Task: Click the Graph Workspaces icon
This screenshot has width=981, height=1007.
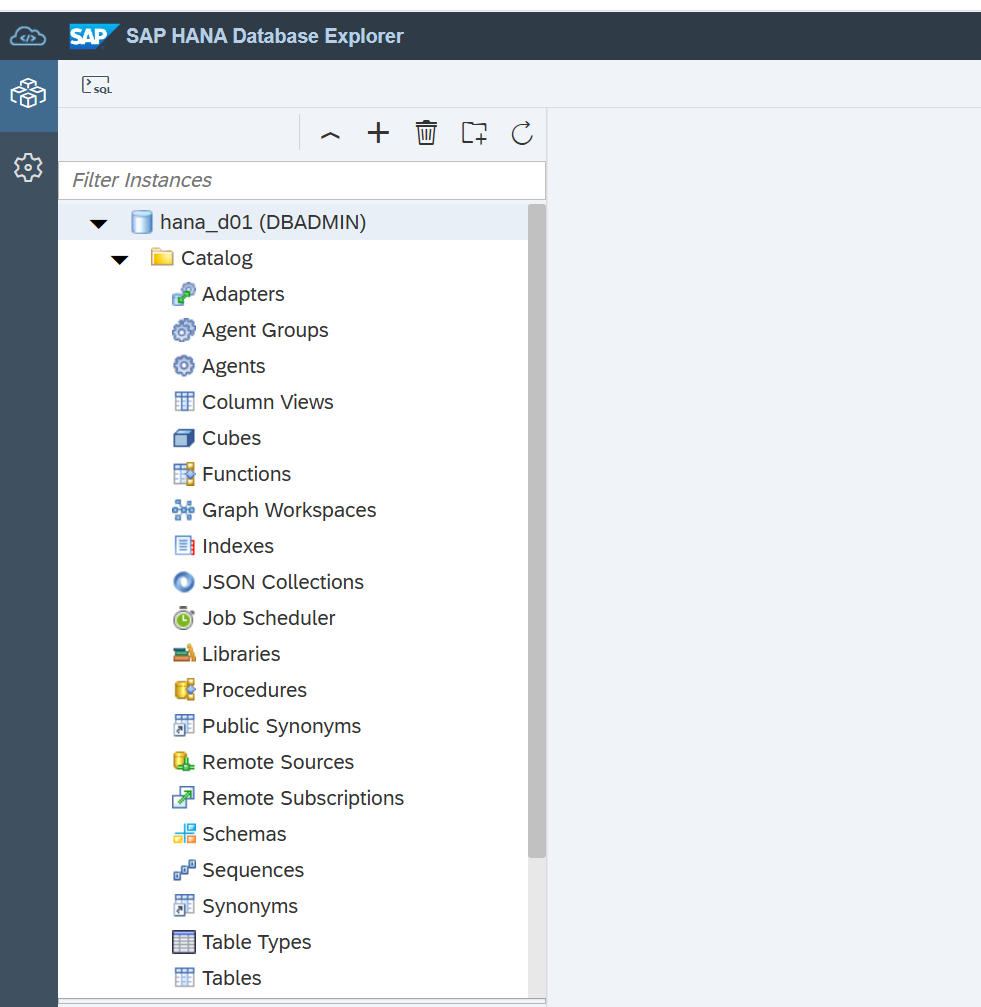Action: [184, 510]
